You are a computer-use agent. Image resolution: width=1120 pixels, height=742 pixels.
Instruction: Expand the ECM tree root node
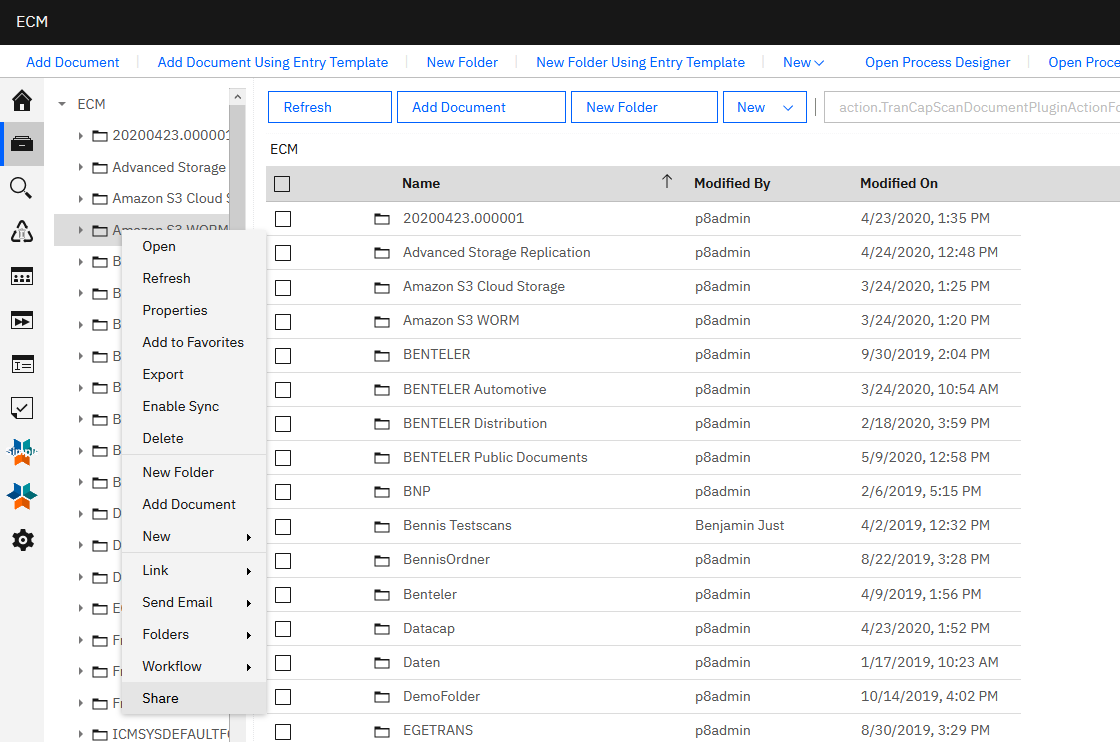tap(63, 103)
